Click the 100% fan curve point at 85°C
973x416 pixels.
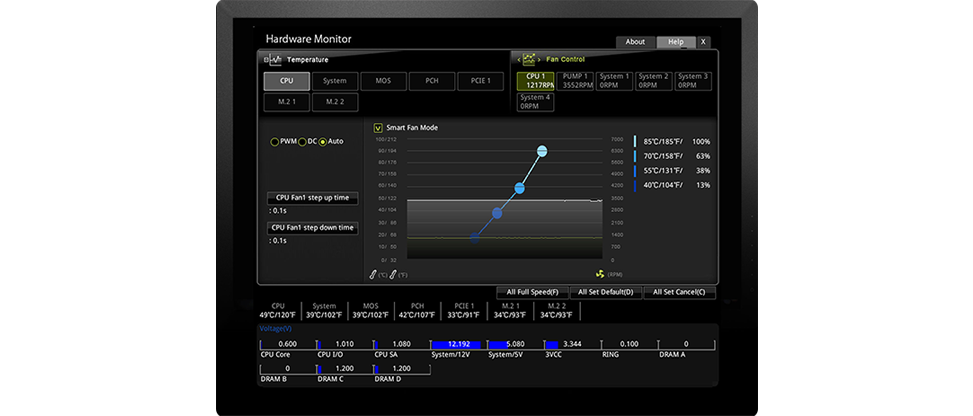point(542,151)
